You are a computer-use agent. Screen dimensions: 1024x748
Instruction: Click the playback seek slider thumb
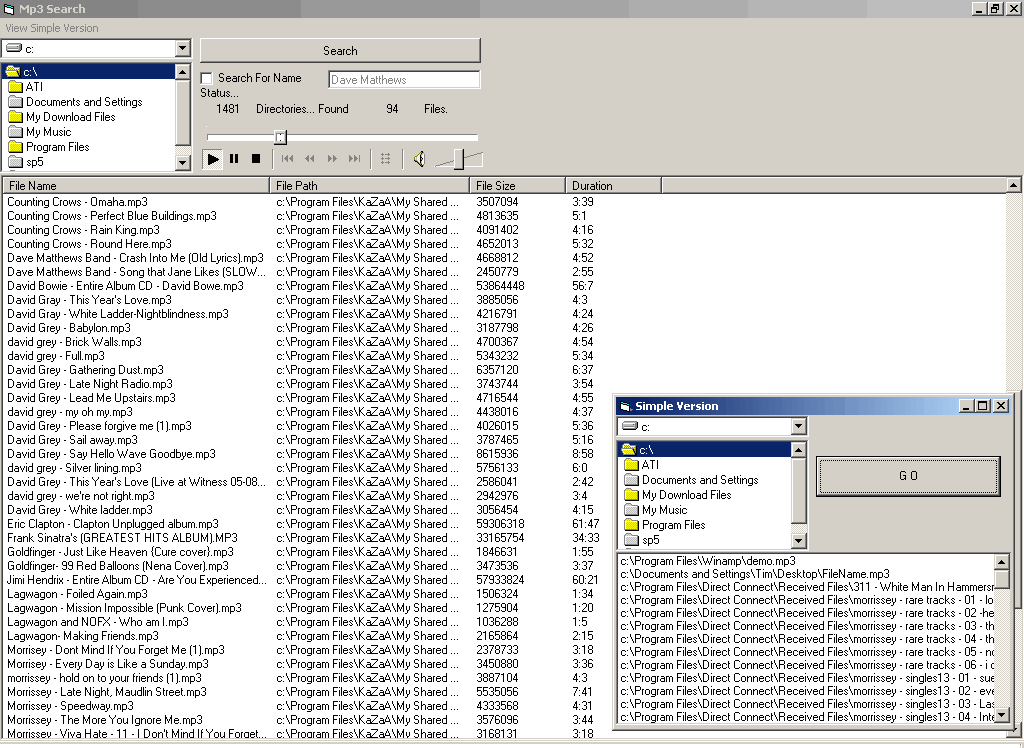pos(280,137)
